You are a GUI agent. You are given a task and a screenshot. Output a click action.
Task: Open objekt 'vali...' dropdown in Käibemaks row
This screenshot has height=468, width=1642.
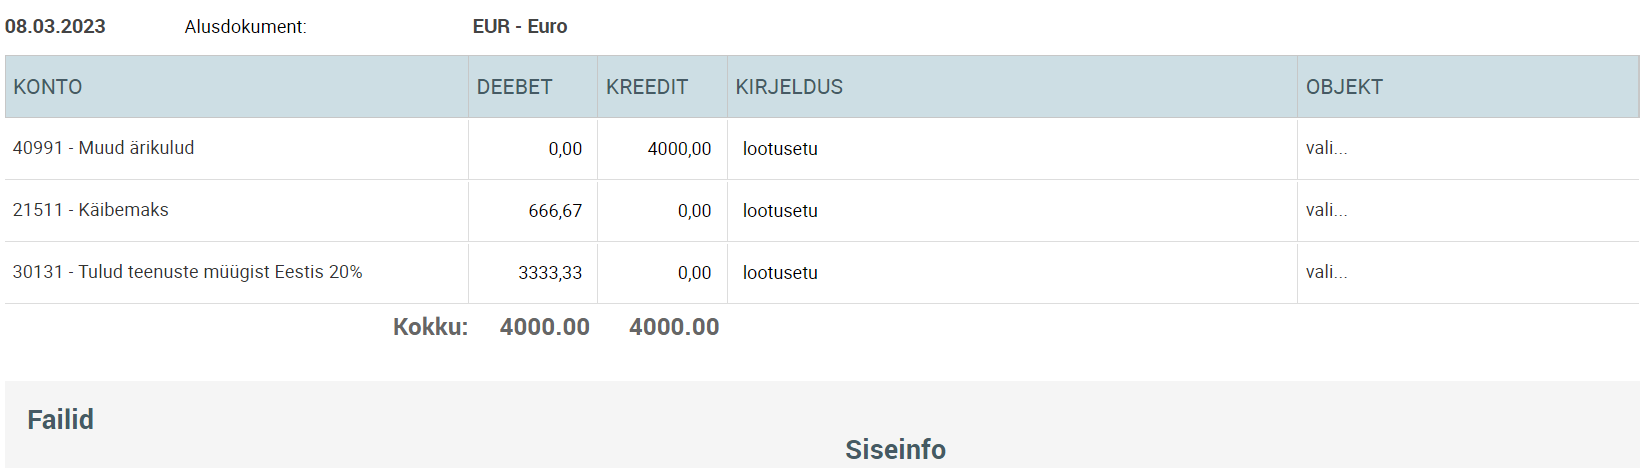point(1468,210)
